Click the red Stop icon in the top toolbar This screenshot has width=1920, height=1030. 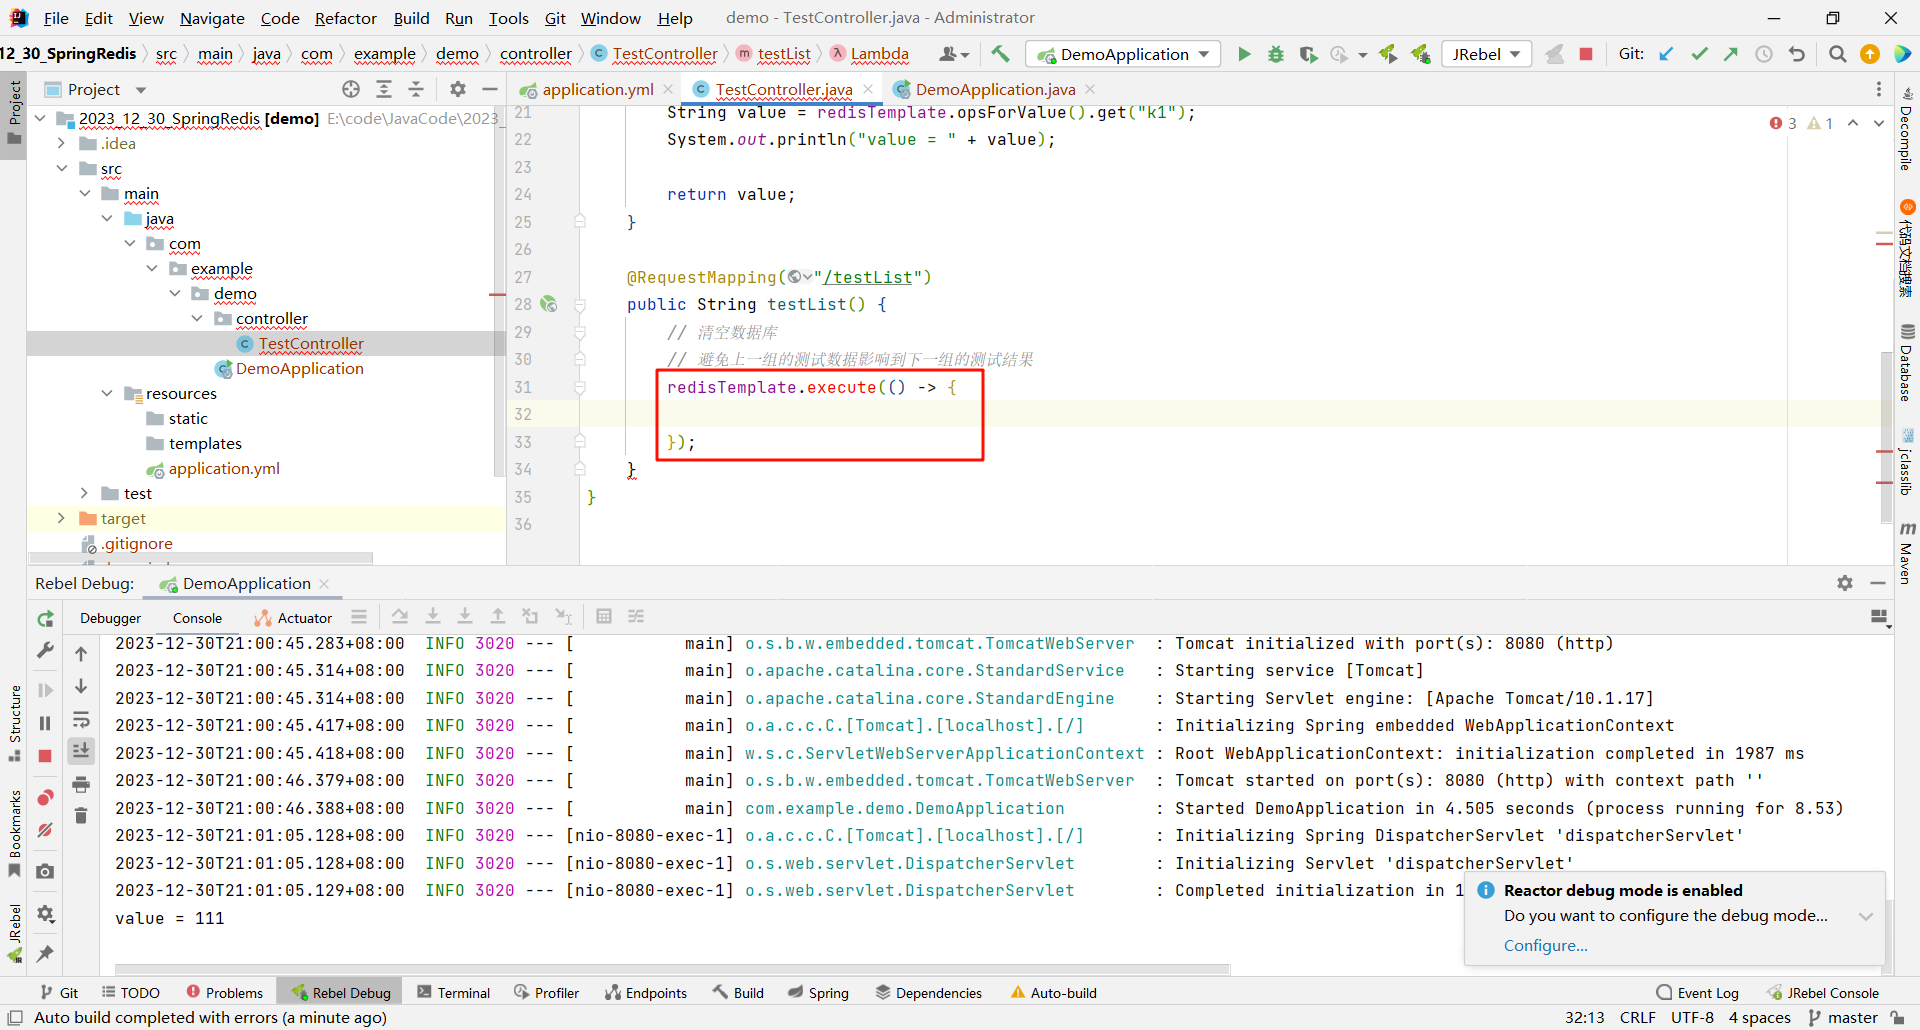point(1586,54)
